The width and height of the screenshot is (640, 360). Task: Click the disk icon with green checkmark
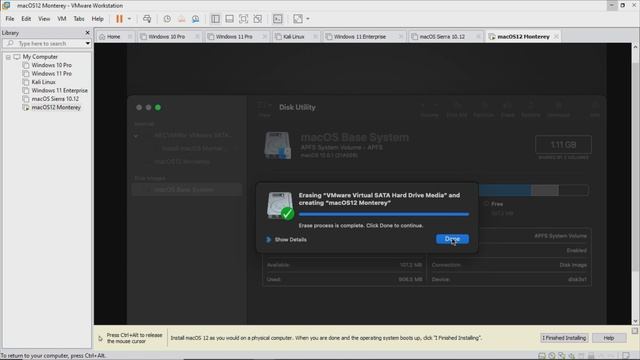280,206
